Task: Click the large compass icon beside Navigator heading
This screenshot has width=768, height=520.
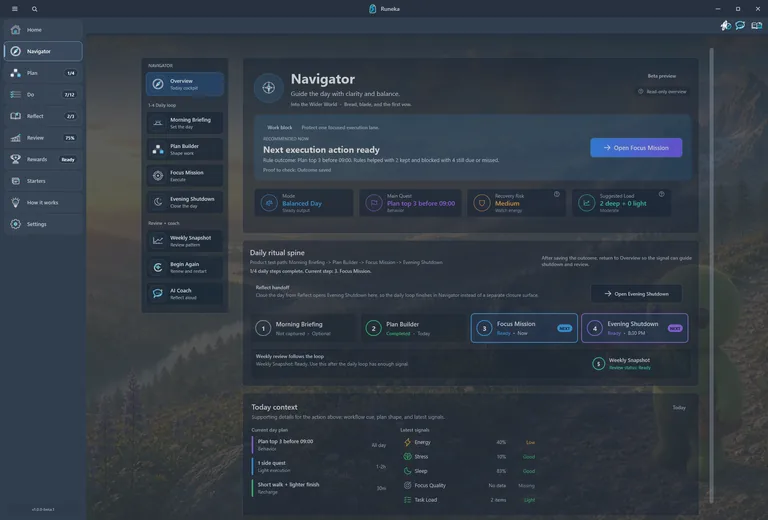Action: [268, 88]
